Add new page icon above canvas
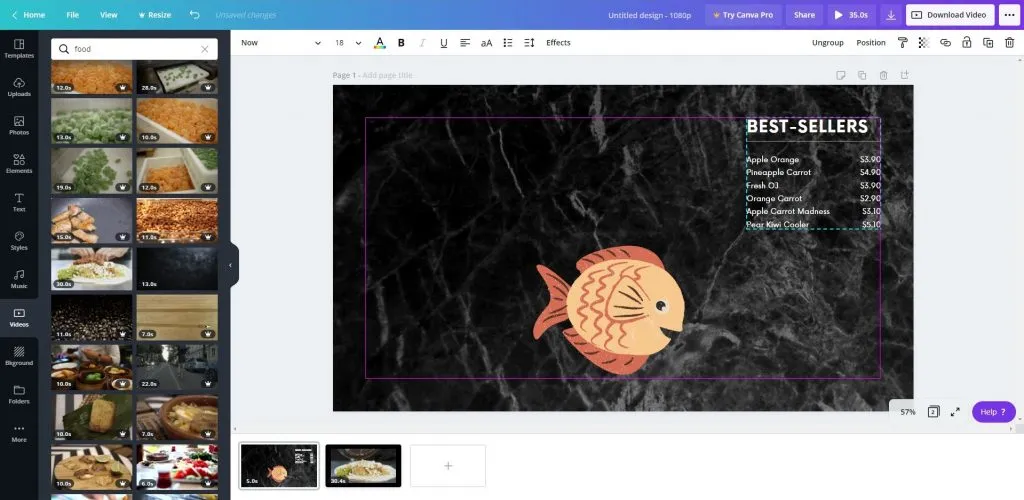Screen dimensions: 1024x500 tap(904, 75)
